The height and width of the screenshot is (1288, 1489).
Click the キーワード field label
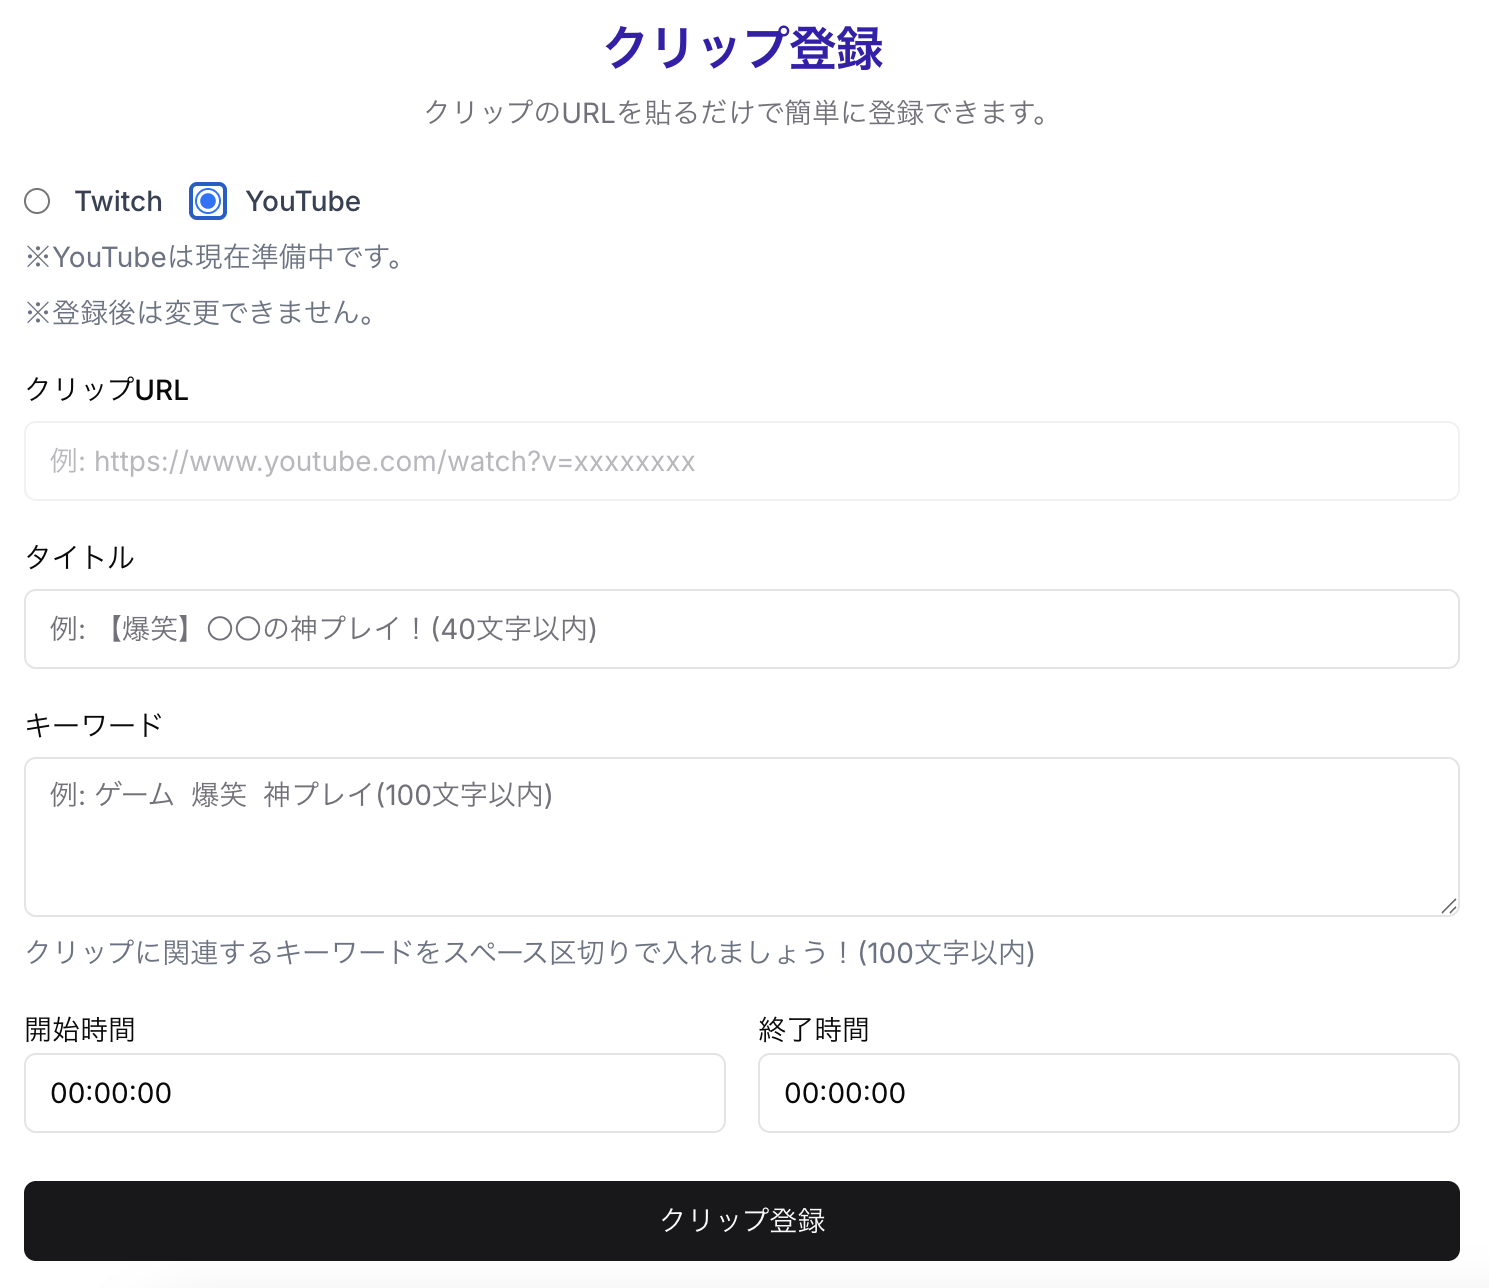pos(94,725)
